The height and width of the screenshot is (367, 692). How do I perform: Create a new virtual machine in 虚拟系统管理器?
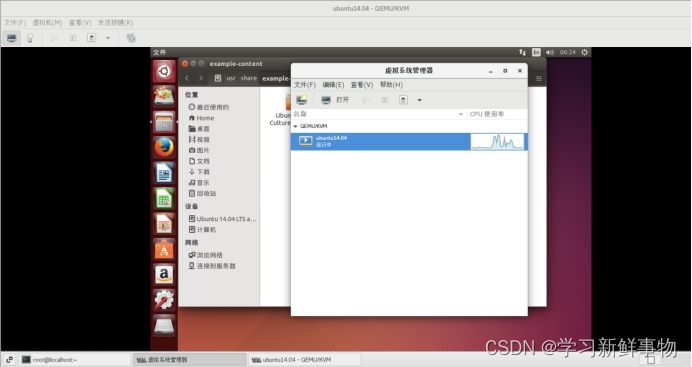(x=302, y=100)
